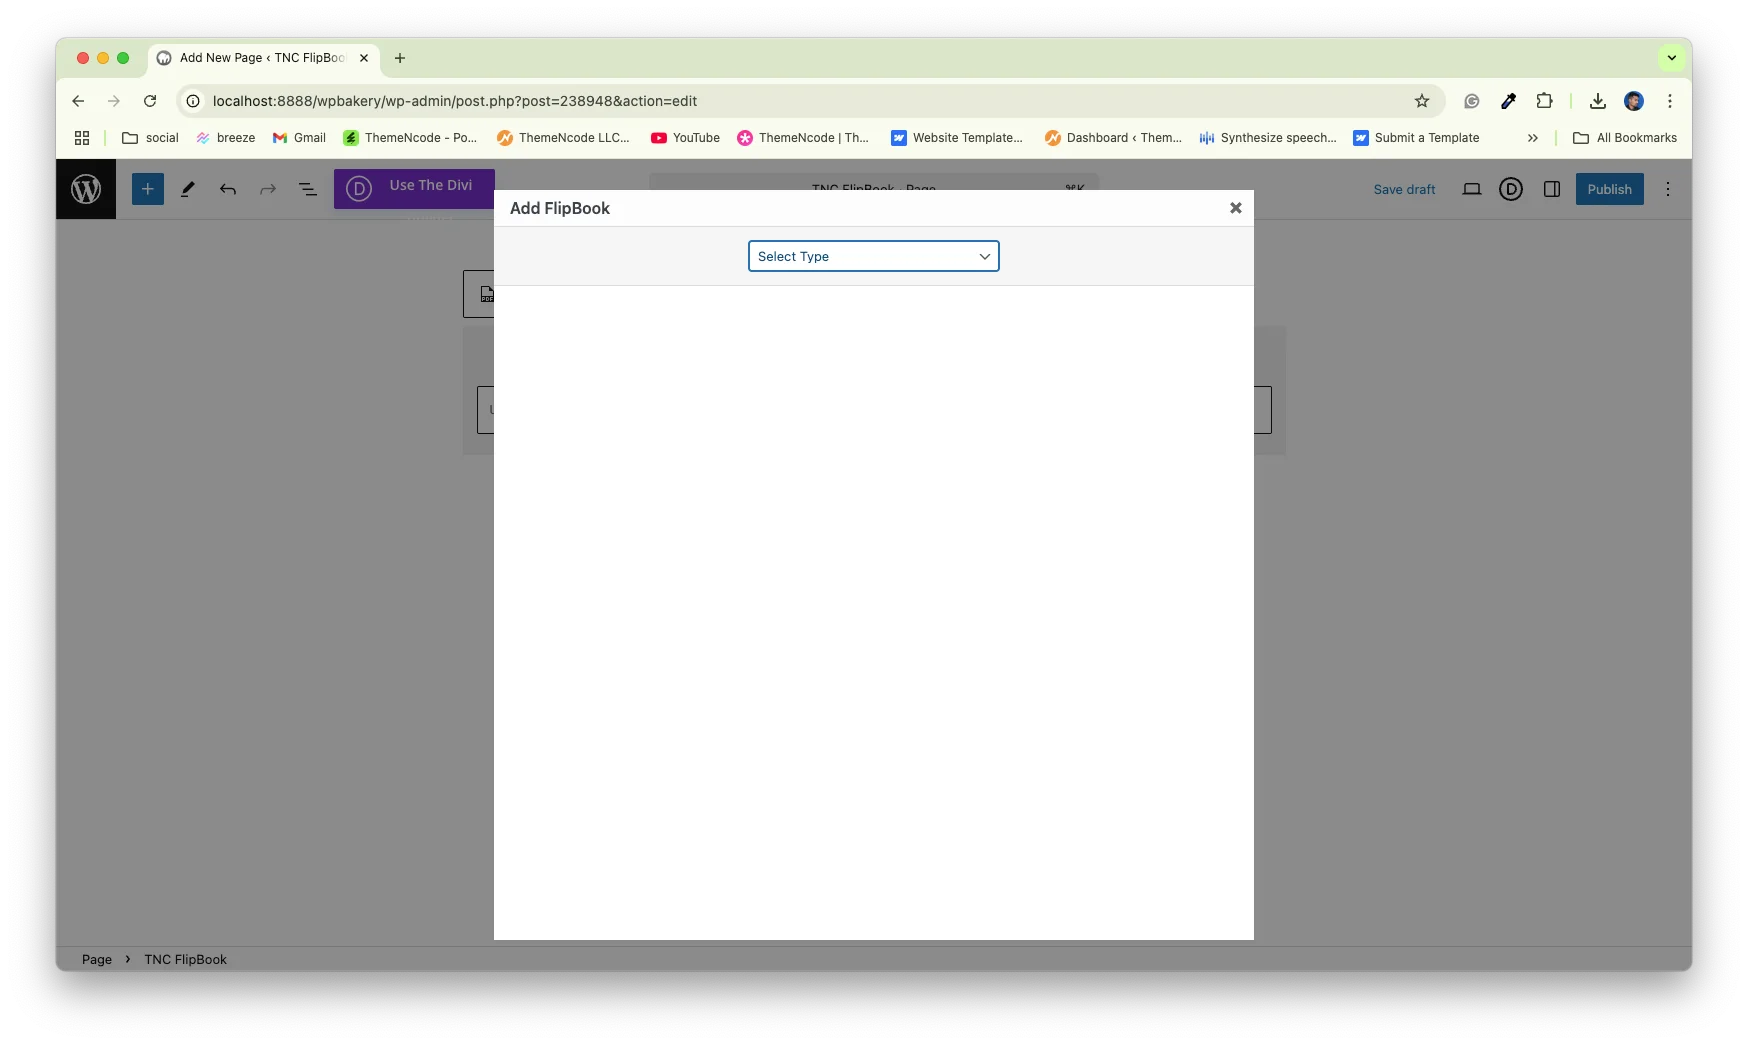The image size is (1748, 1045).
Task: Open the document overview list view
Action: tap(307, 189)
